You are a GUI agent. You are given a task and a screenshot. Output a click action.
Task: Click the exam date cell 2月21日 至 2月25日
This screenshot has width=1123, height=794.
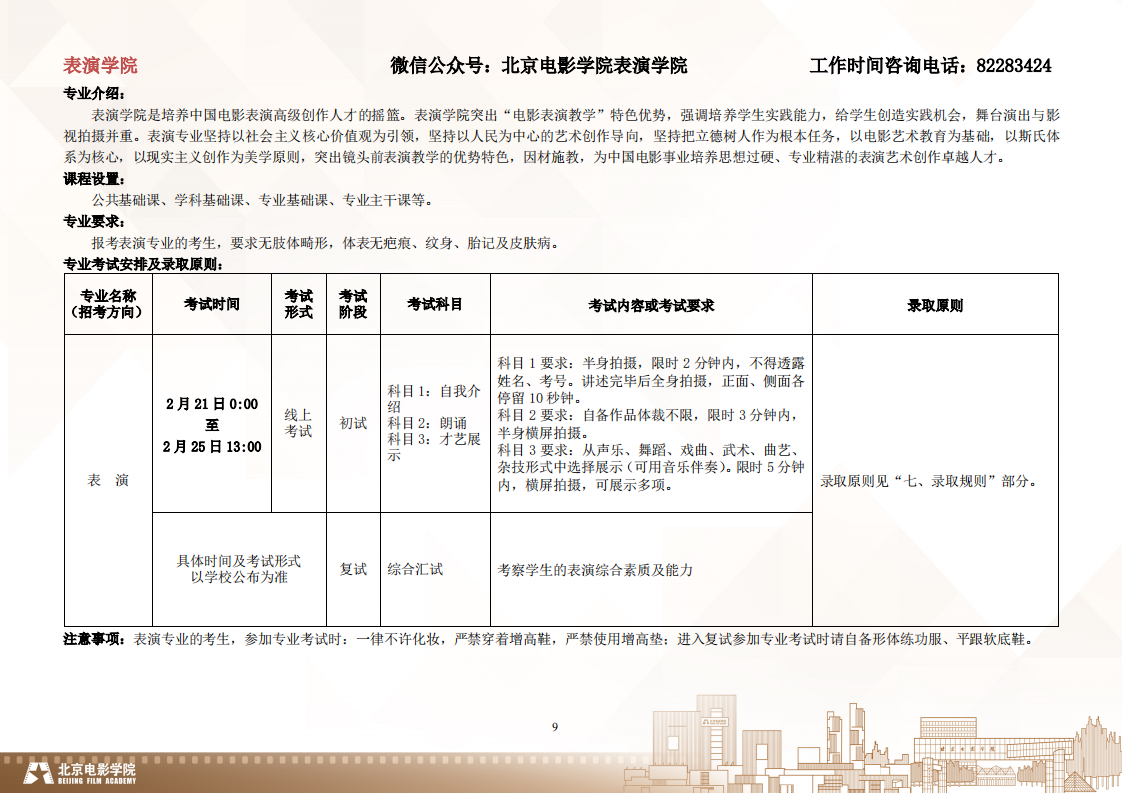point(211,425)
